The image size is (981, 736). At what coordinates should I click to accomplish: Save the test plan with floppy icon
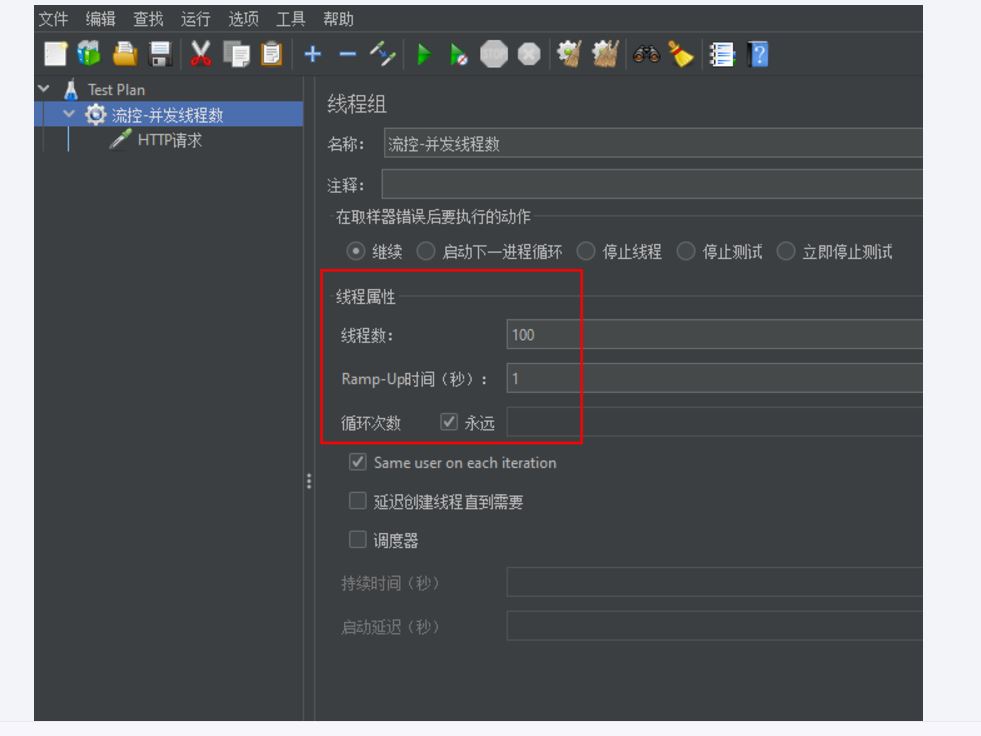[x=161, y=54]
